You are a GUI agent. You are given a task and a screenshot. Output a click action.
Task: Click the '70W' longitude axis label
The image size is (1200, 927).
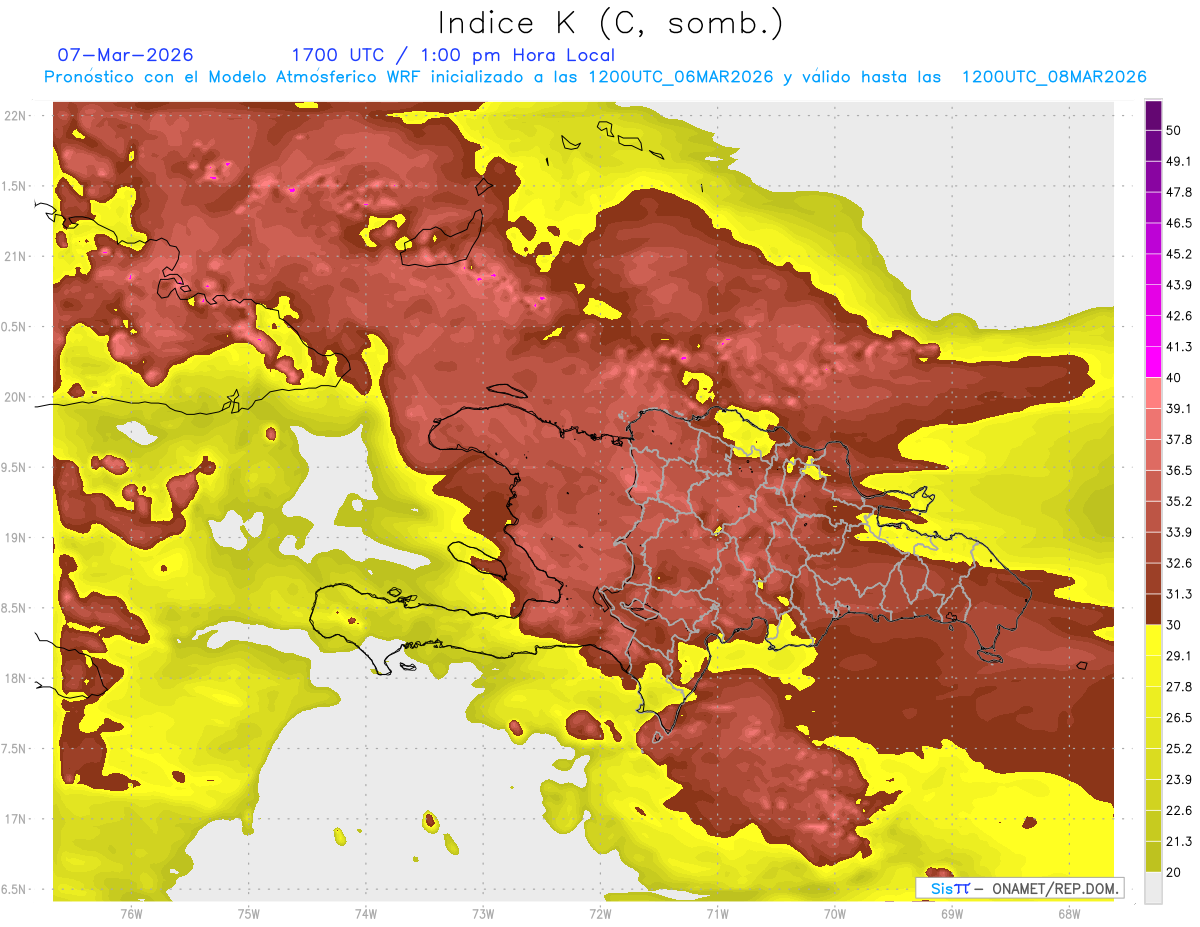(835, 913)
